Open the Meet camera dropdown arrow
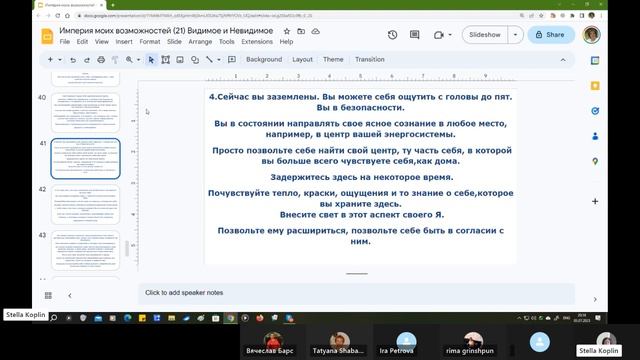640x360 pixels. click(450, 35)
